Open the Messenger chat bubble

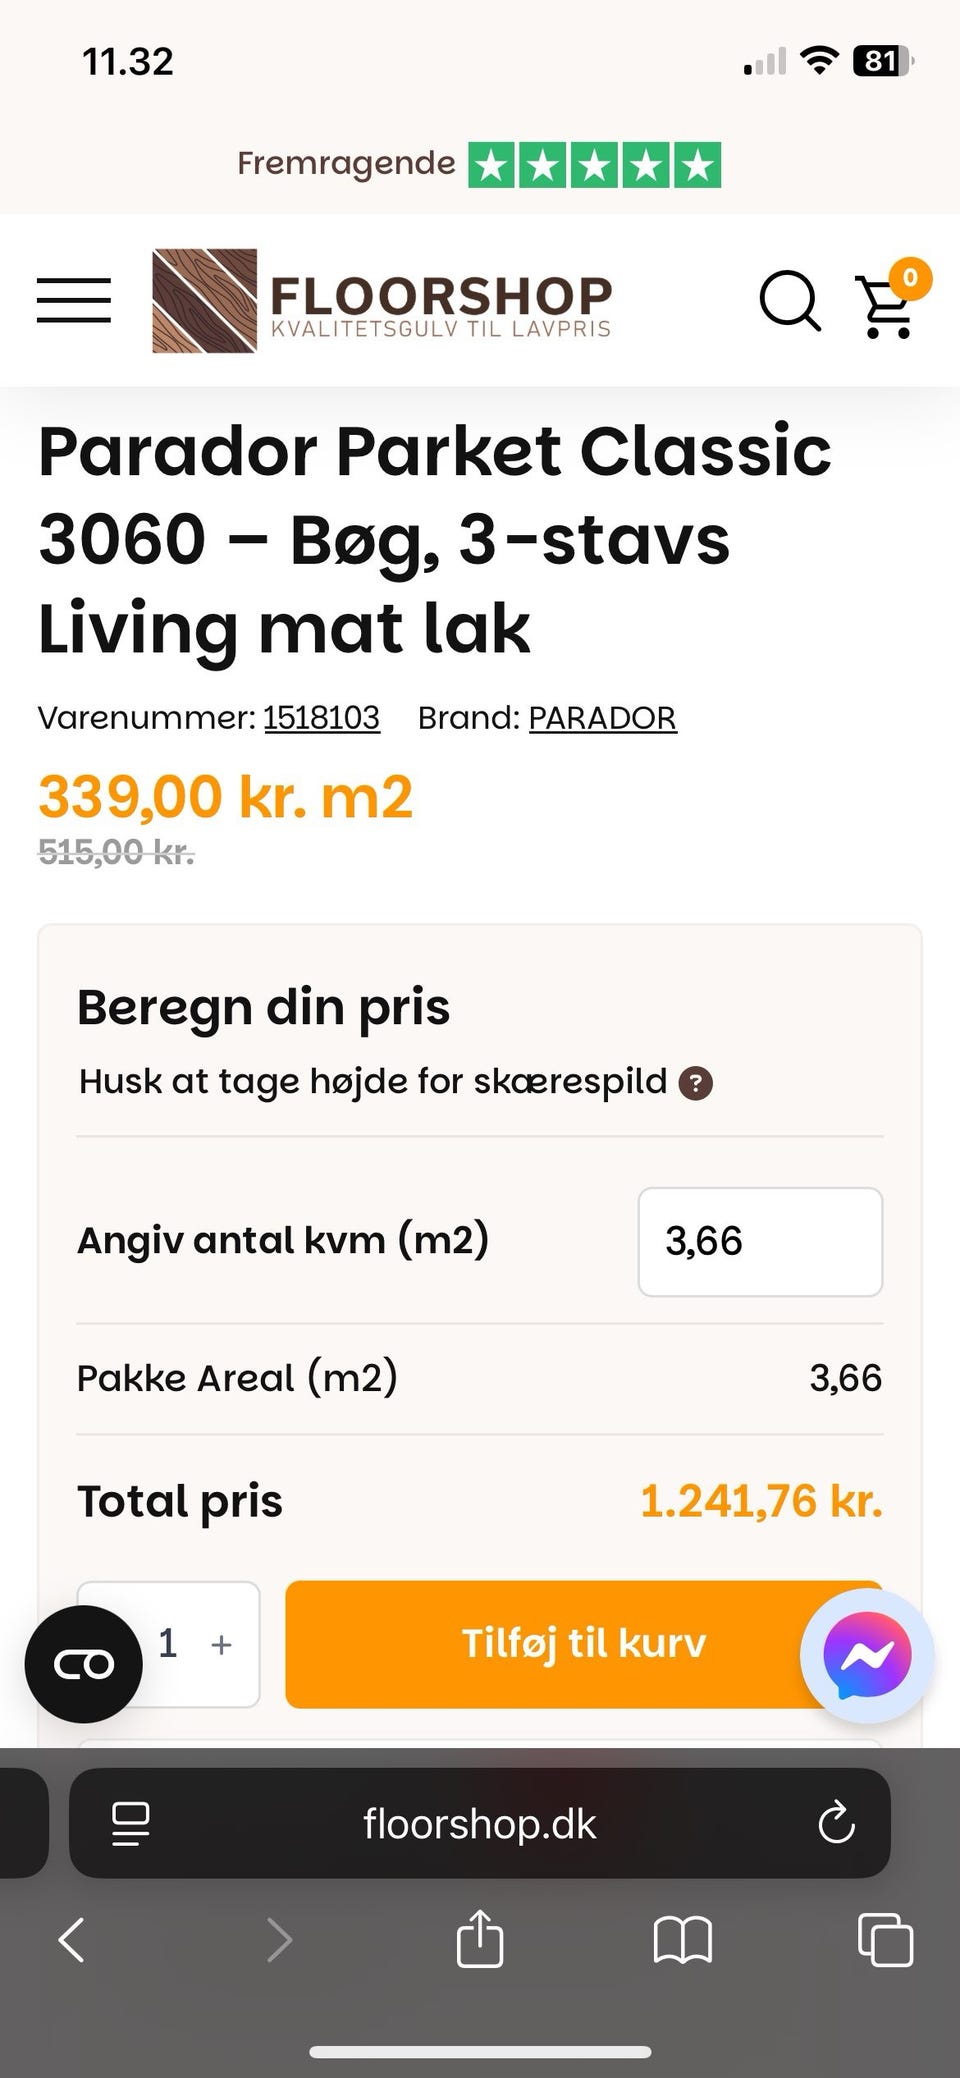867,1655
